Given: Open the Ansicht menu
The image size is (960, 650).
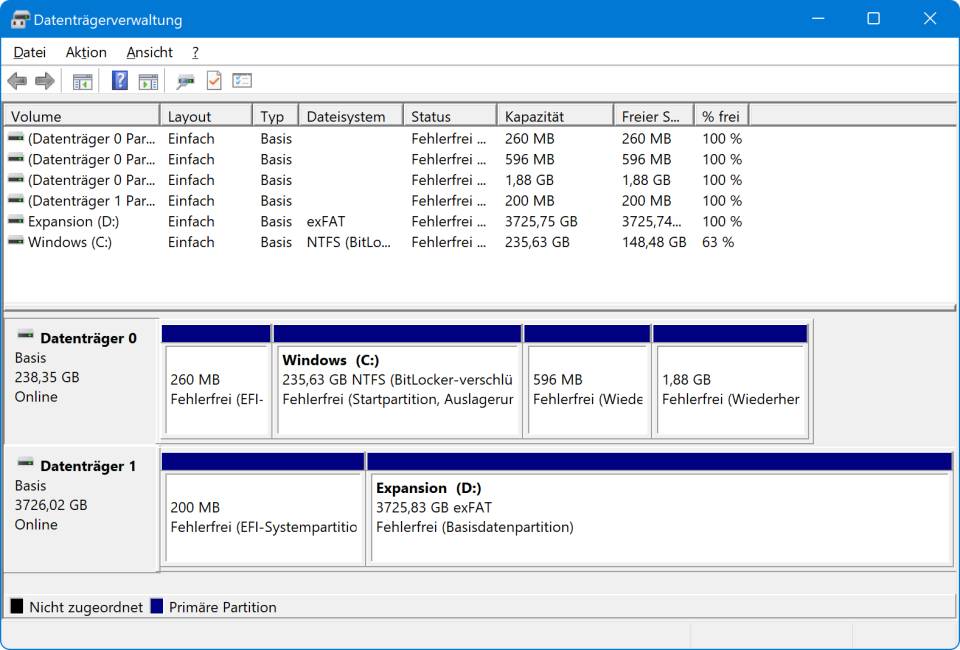Looking at the screenshot, I should click(149, 52).
